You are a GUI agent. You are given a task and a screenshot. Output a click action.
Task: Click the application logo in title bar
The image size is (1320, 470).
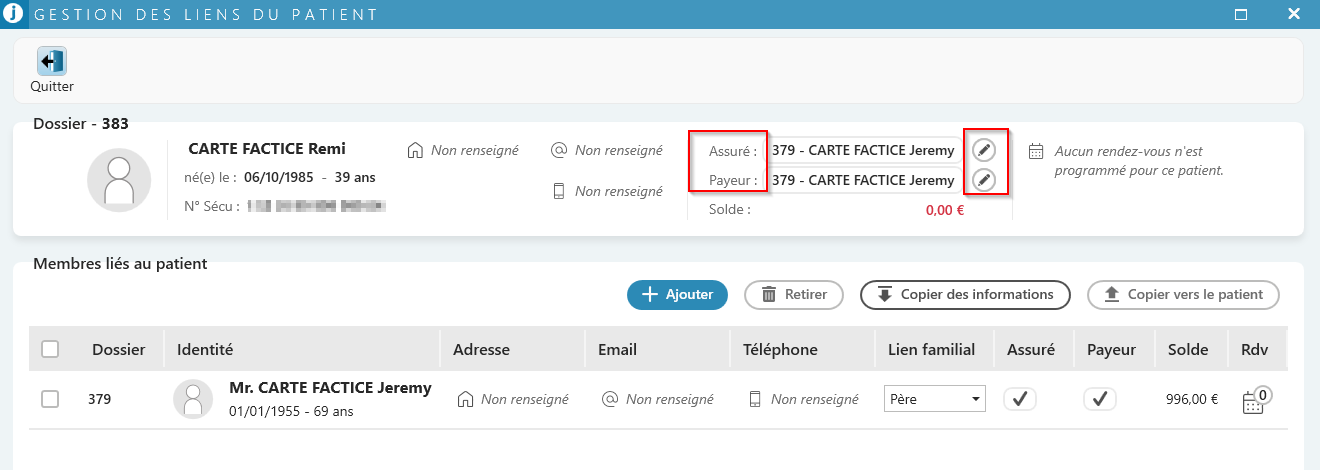(13, 14)
